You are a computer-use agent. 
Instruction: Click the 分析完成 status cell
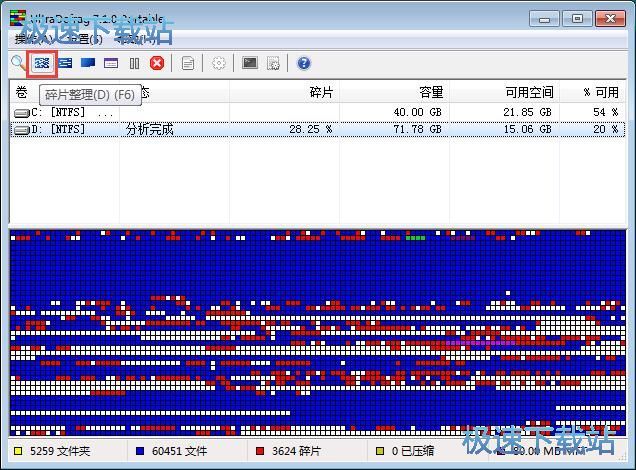tap(150, 129)
